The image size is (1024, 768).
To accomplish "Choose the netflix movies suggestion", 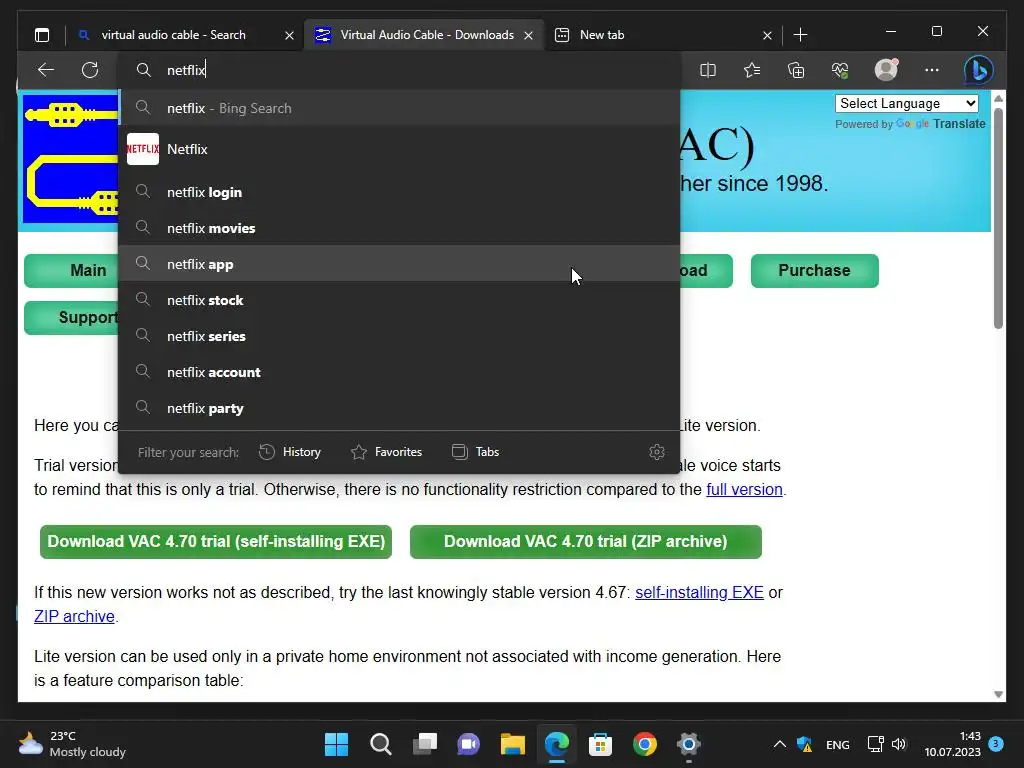I will click(x=399, y=229).
